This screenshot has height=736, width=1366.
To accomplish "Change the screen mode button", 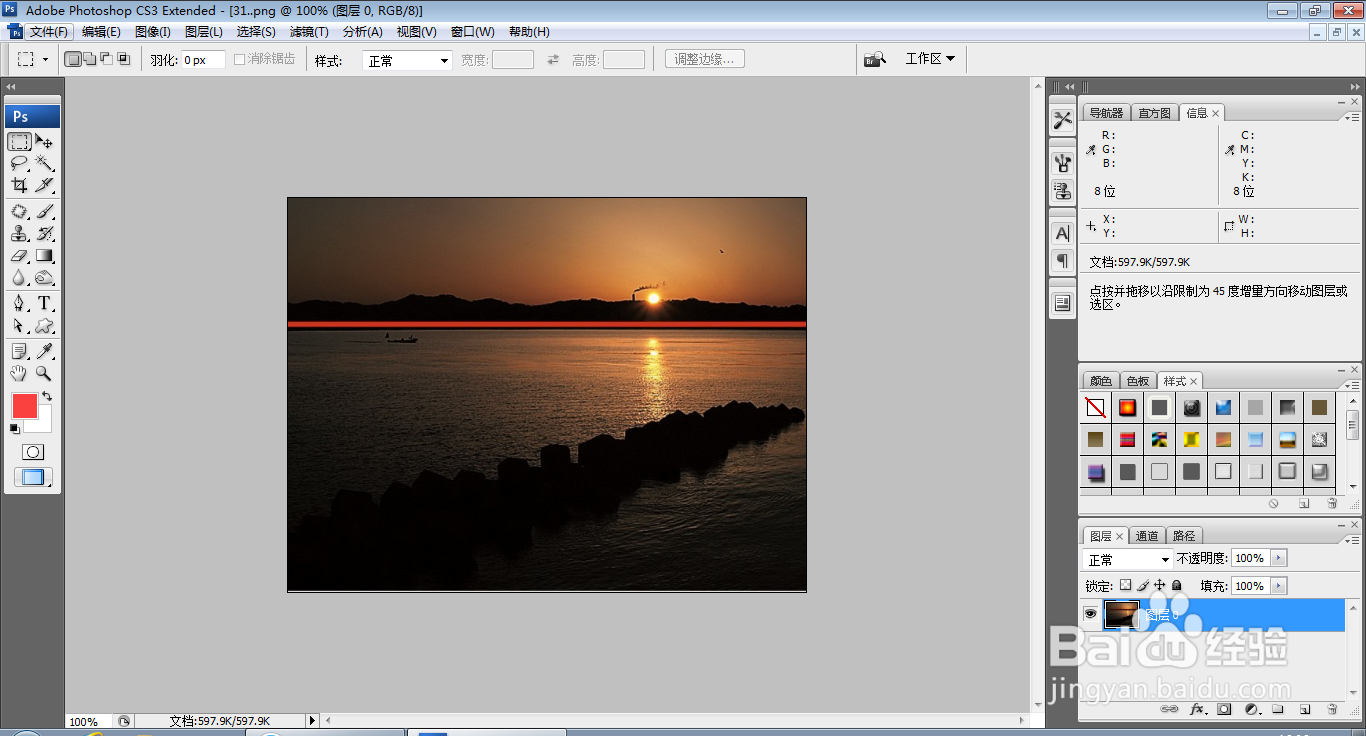I will pyautogui.click(x=33, y=478).
